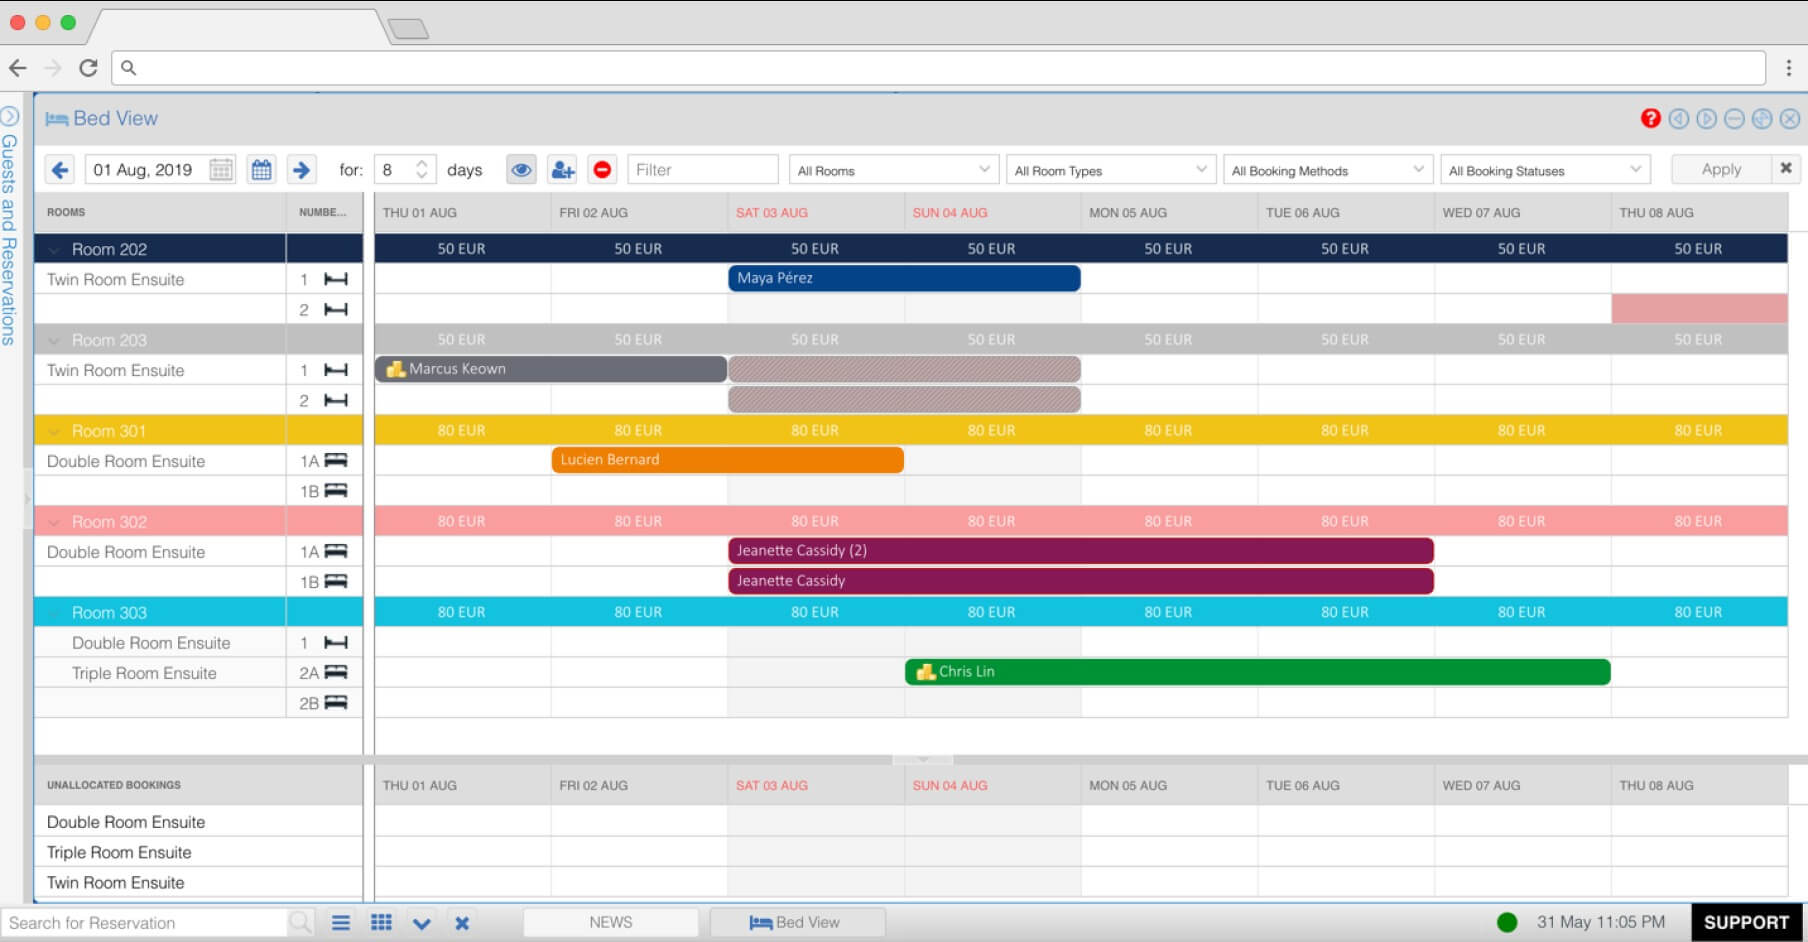The width and height of the screenshot is (1808, 942).
Task: Open the All Rooms dropdown
Action: point(893,170)
